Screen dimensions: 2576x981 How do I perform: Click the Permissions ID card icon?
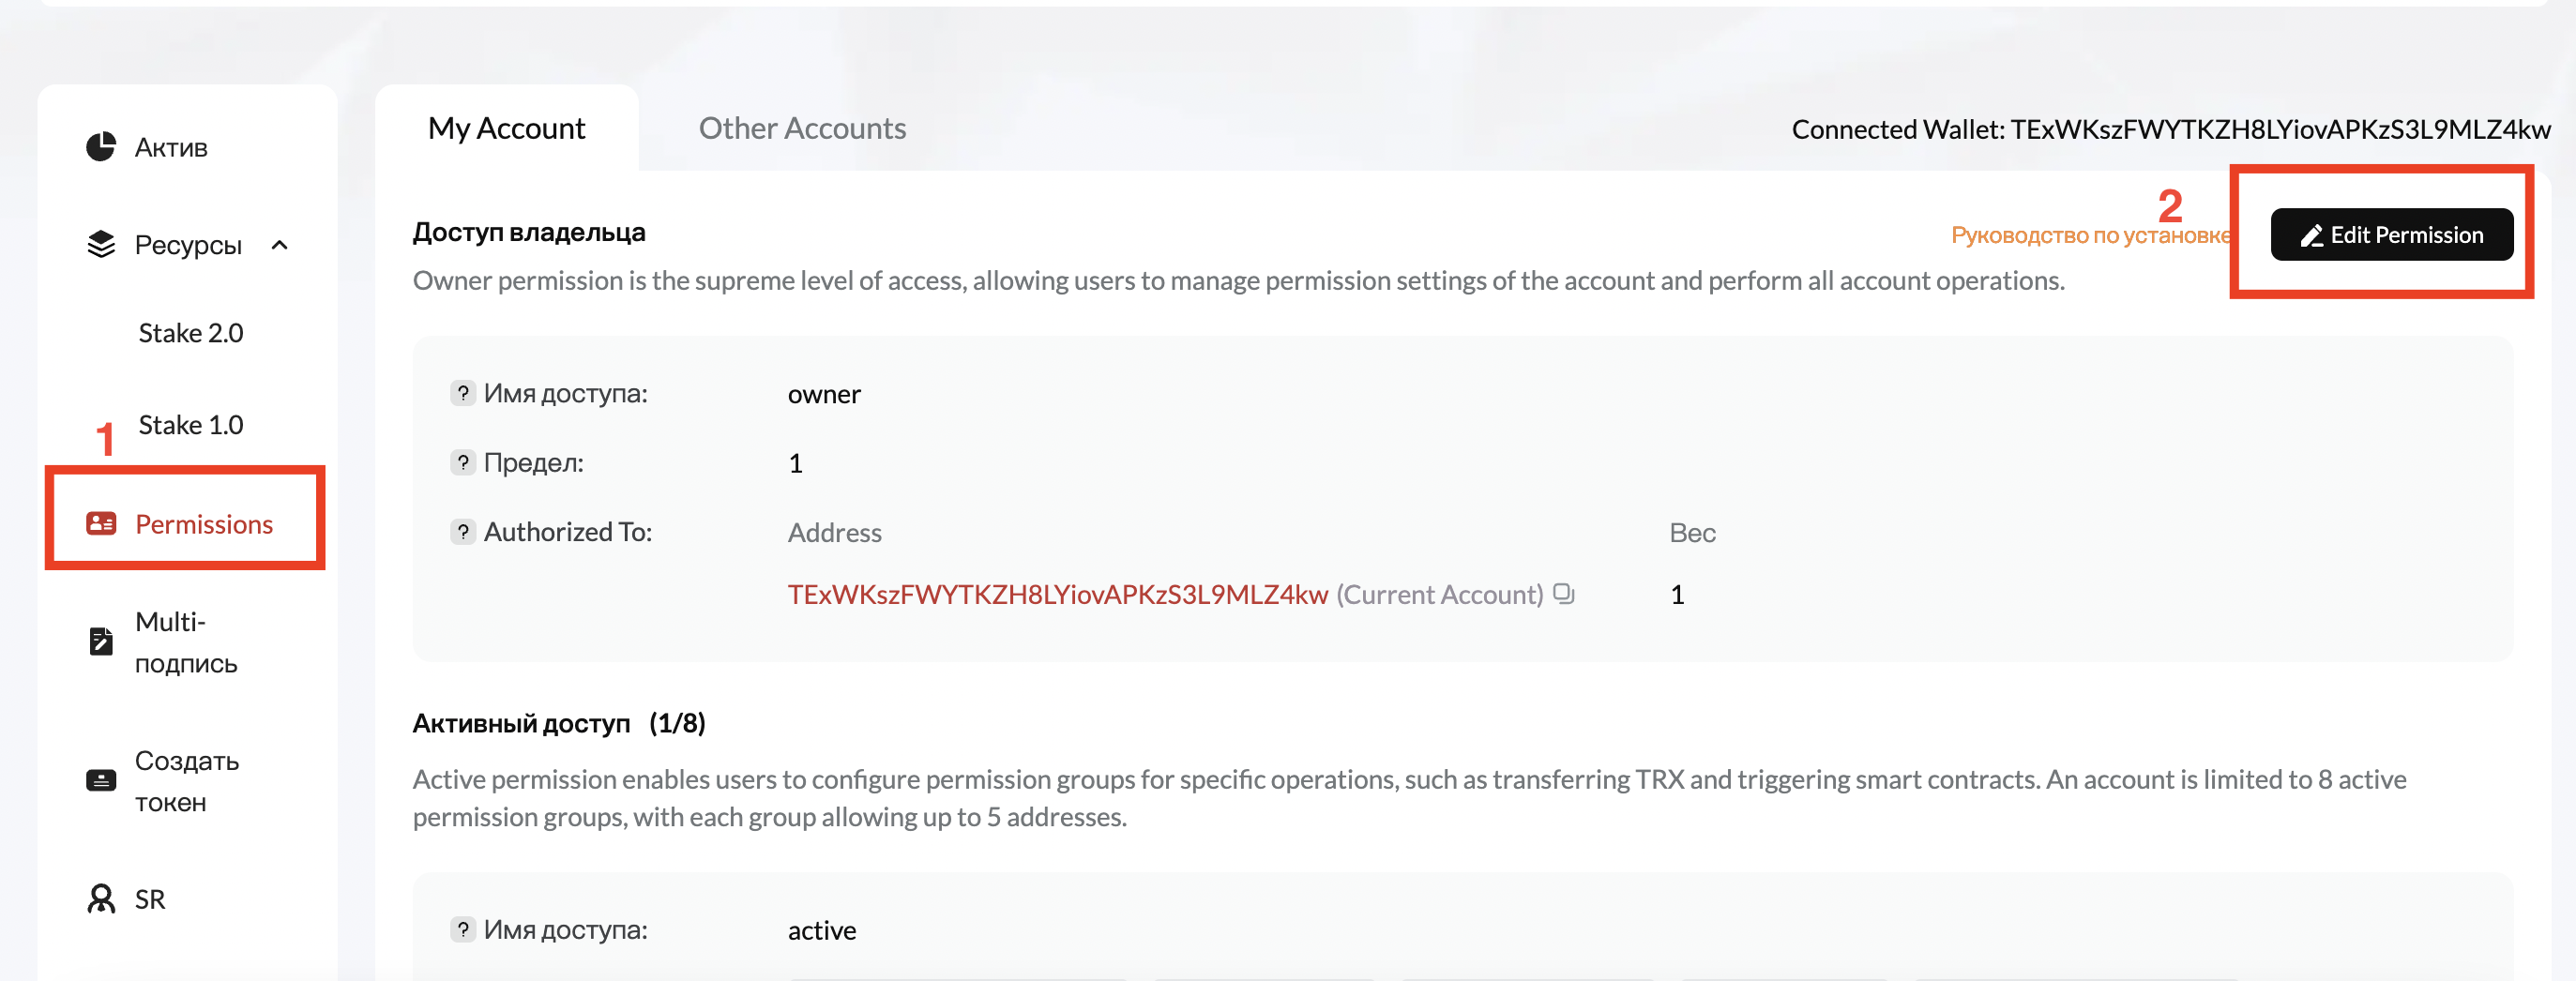click(x=101, y=524)
